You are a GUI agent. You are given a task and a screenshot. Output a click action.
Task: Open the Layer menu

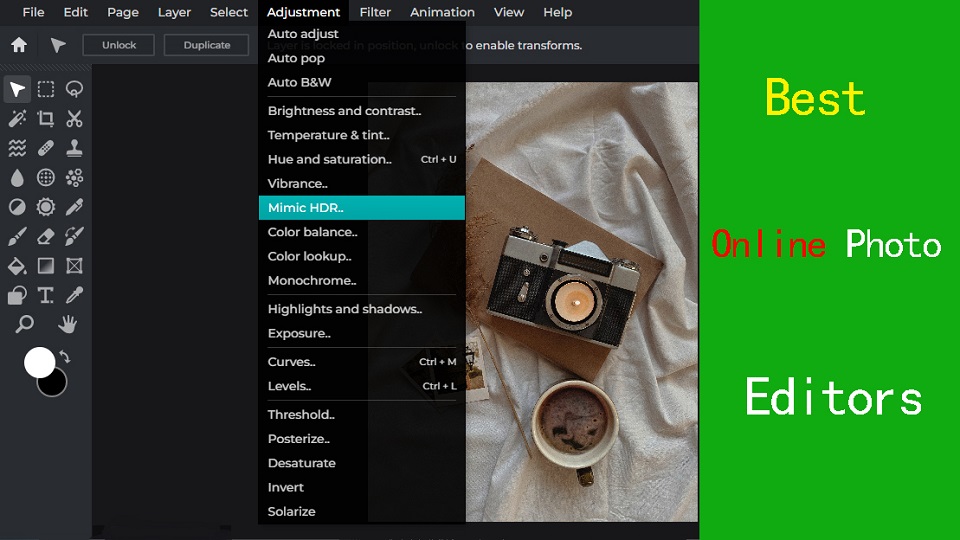coord(174,12)
